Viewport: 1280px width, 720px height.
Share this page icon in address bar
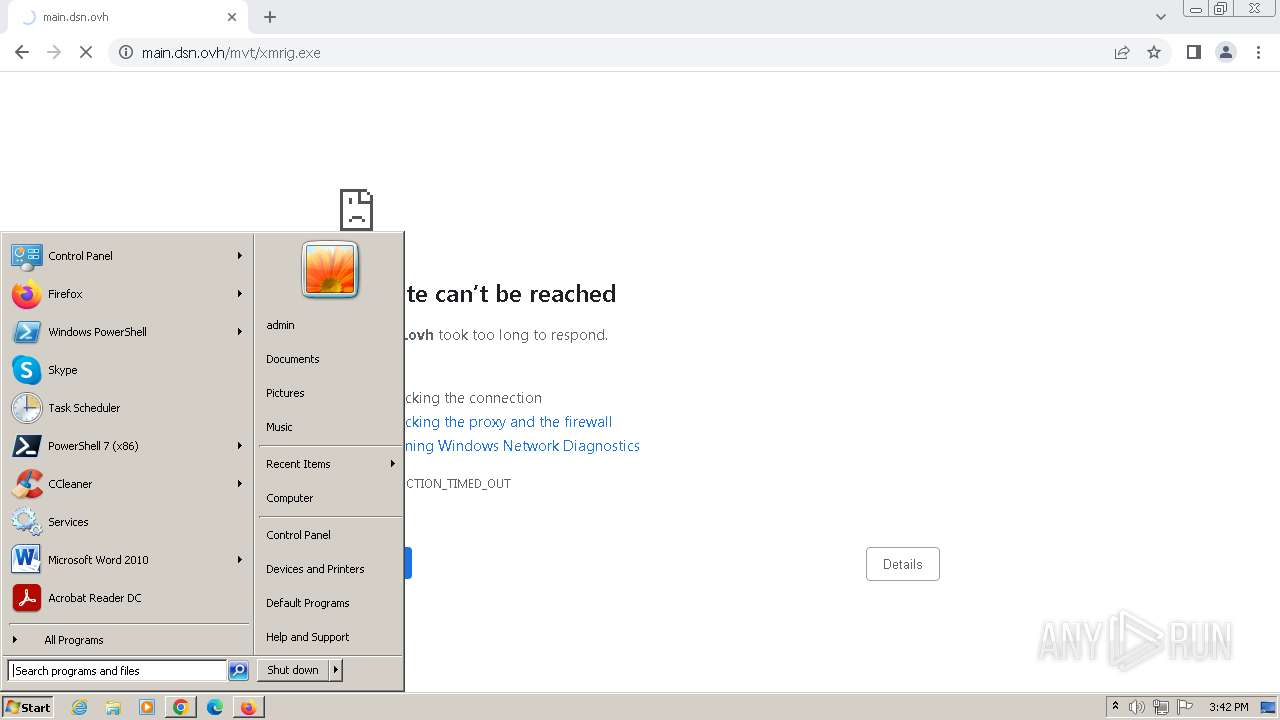1122,52
